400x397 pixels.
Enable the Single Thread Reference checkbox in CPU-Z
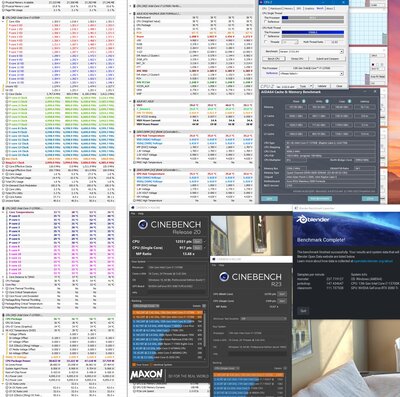pos(266,21)
